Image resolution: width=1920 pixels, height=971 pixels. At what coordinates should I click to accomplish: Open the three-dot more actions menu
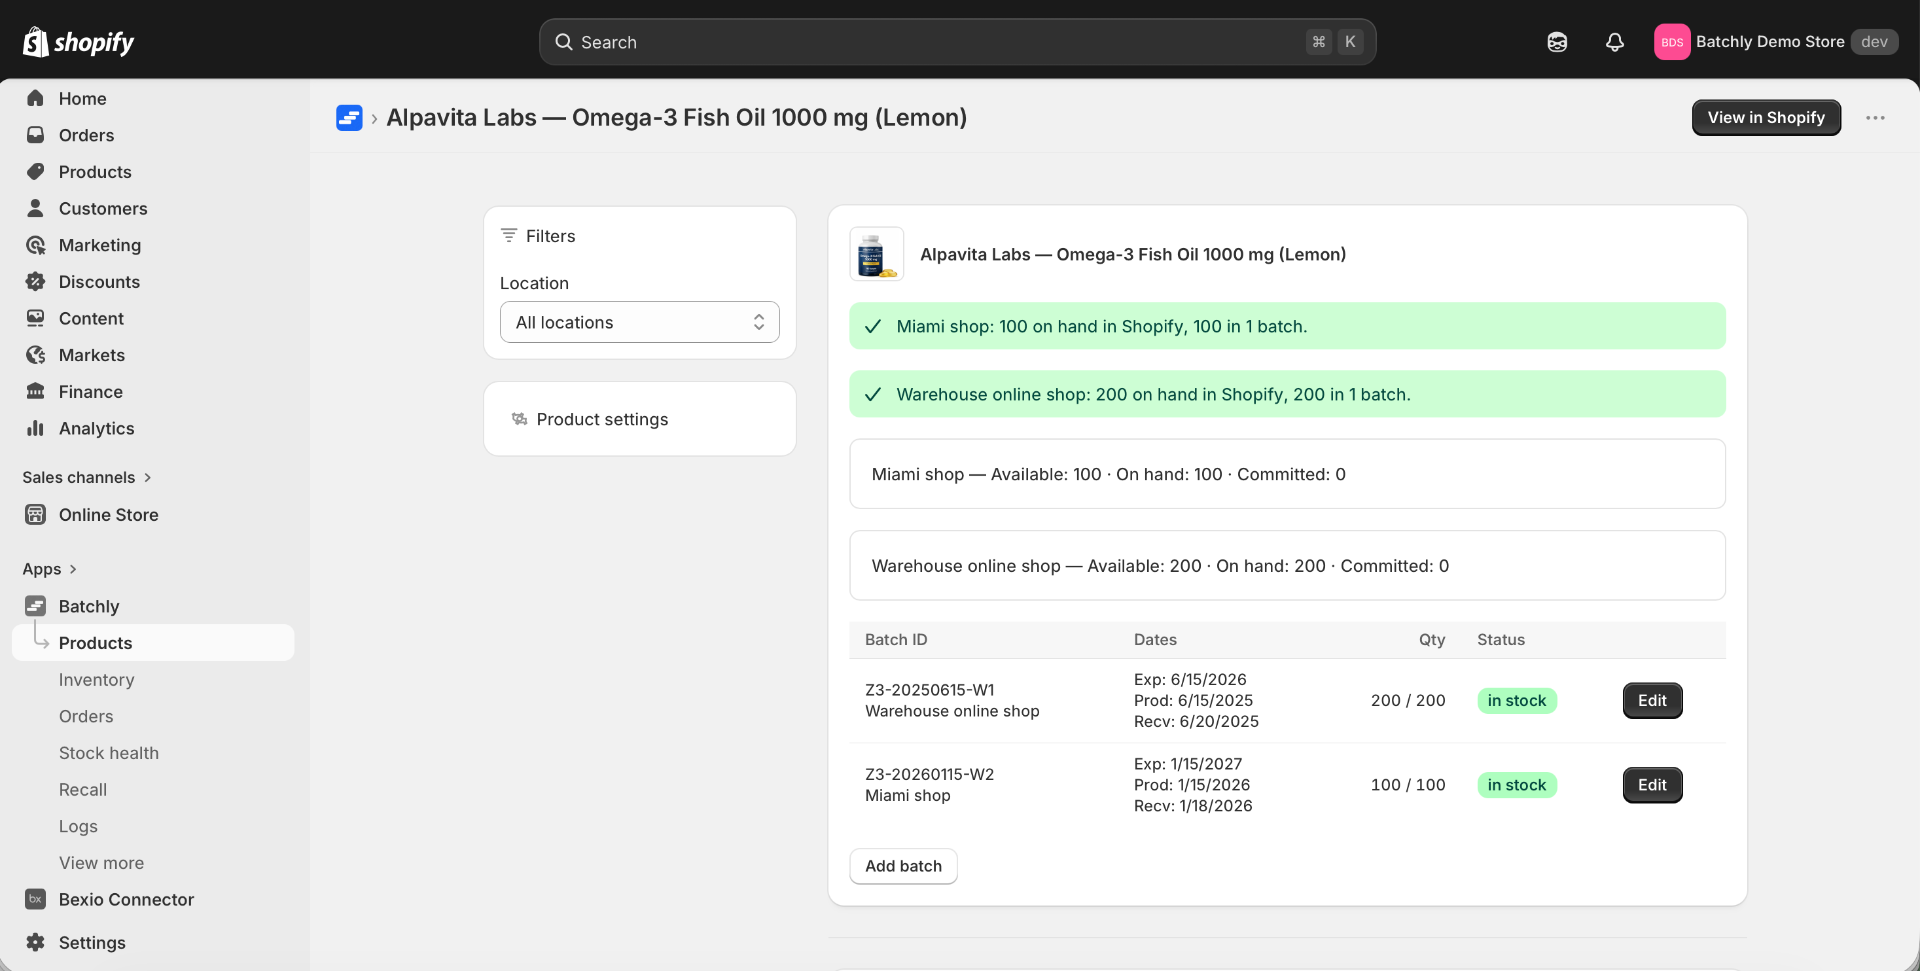click(x=1875, y=118)
